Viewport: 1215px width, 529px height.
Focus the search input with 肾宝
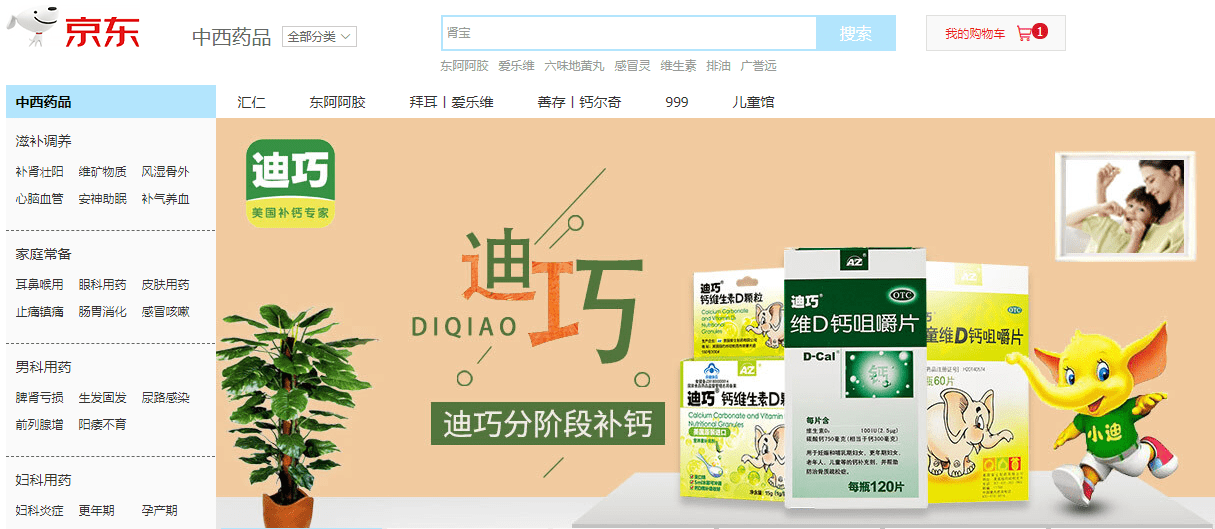(x=629, y=33)
